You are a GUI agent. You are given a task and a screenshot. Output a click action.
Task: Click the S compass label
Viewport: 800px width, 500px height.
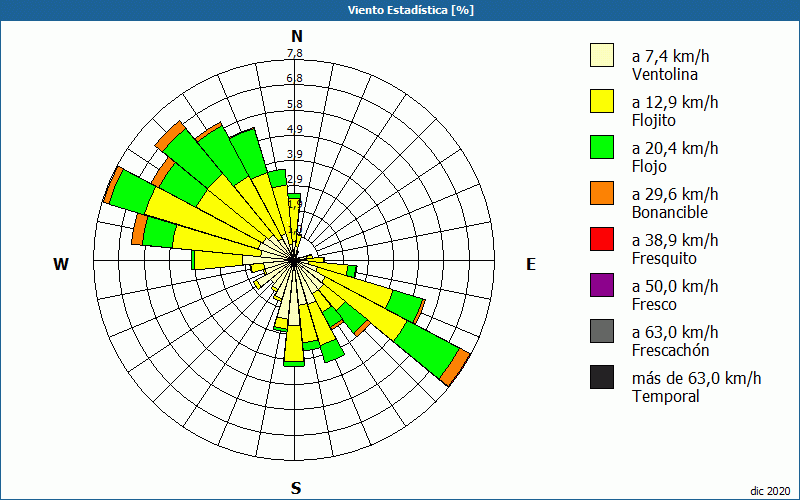click(x=296, y=488)
